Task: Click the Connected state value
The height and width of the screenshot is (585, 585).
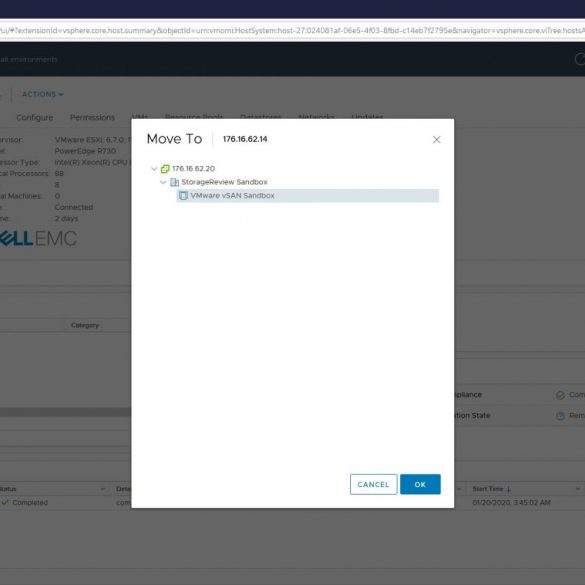Action: point(73,207)
